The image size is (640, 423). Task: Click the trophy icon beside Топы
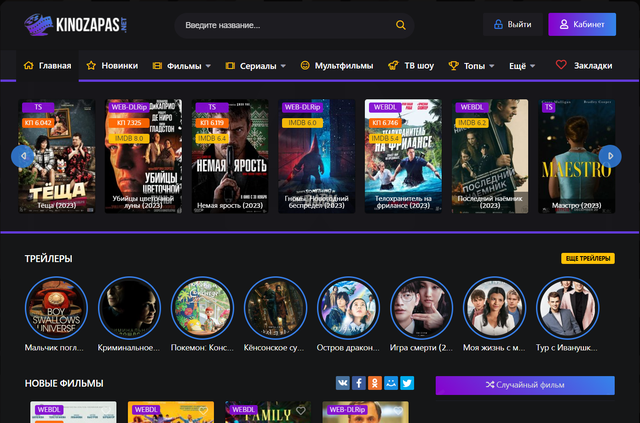coord(453,65)
